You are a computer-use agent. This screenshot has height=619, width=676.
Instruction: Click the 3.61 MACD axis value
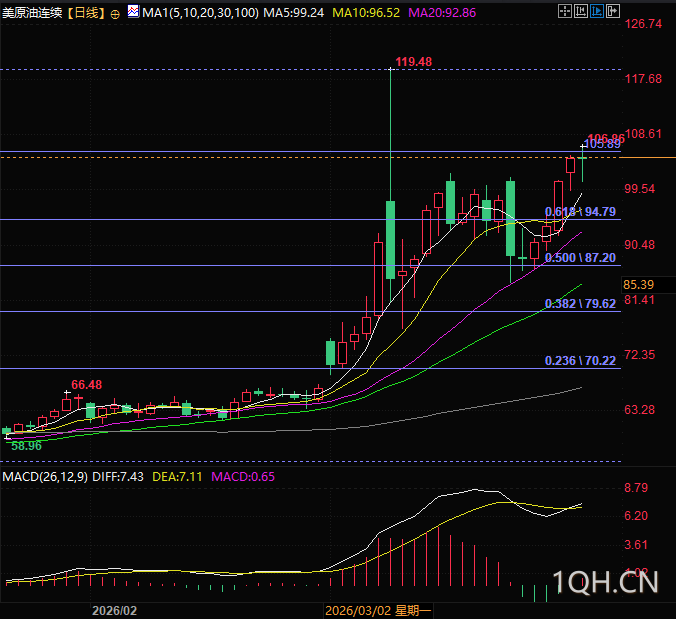(636, 545)
